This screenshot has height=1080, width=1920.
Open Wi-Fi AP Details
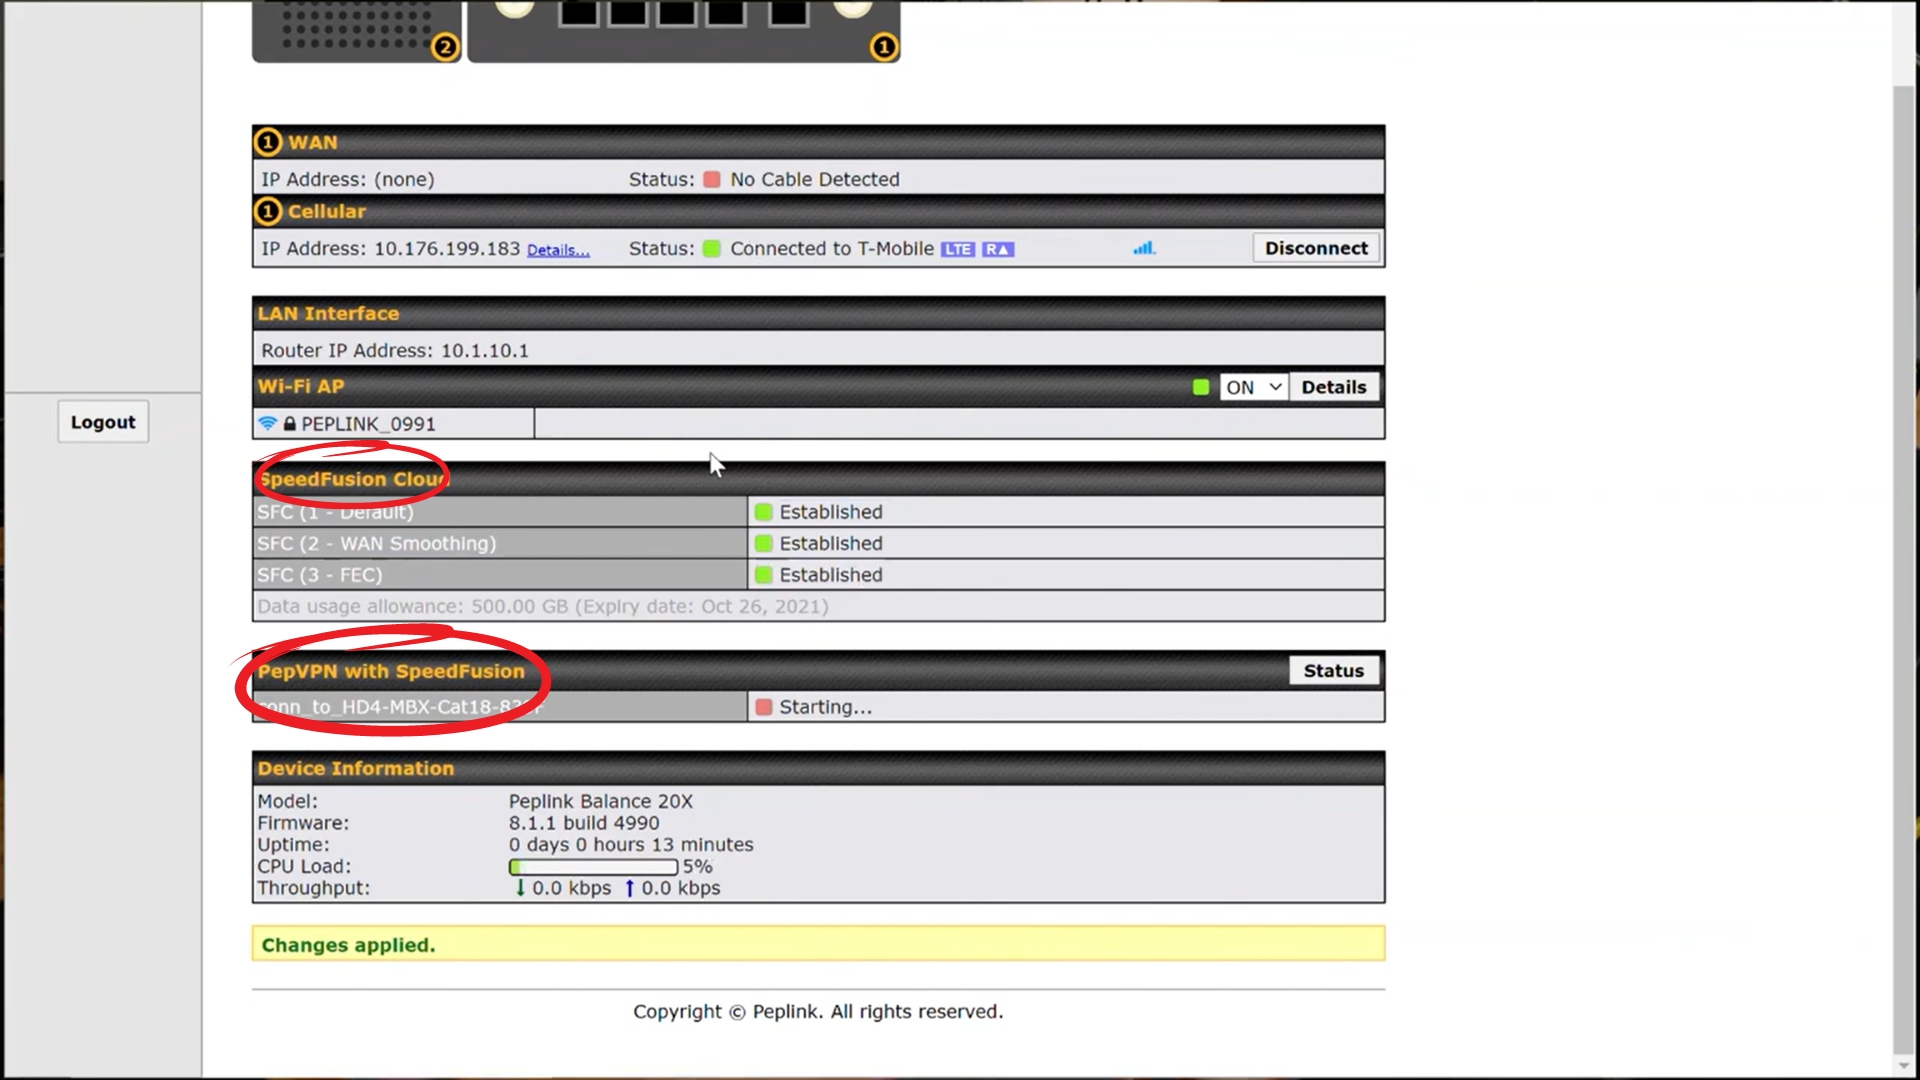(1333, 387)
